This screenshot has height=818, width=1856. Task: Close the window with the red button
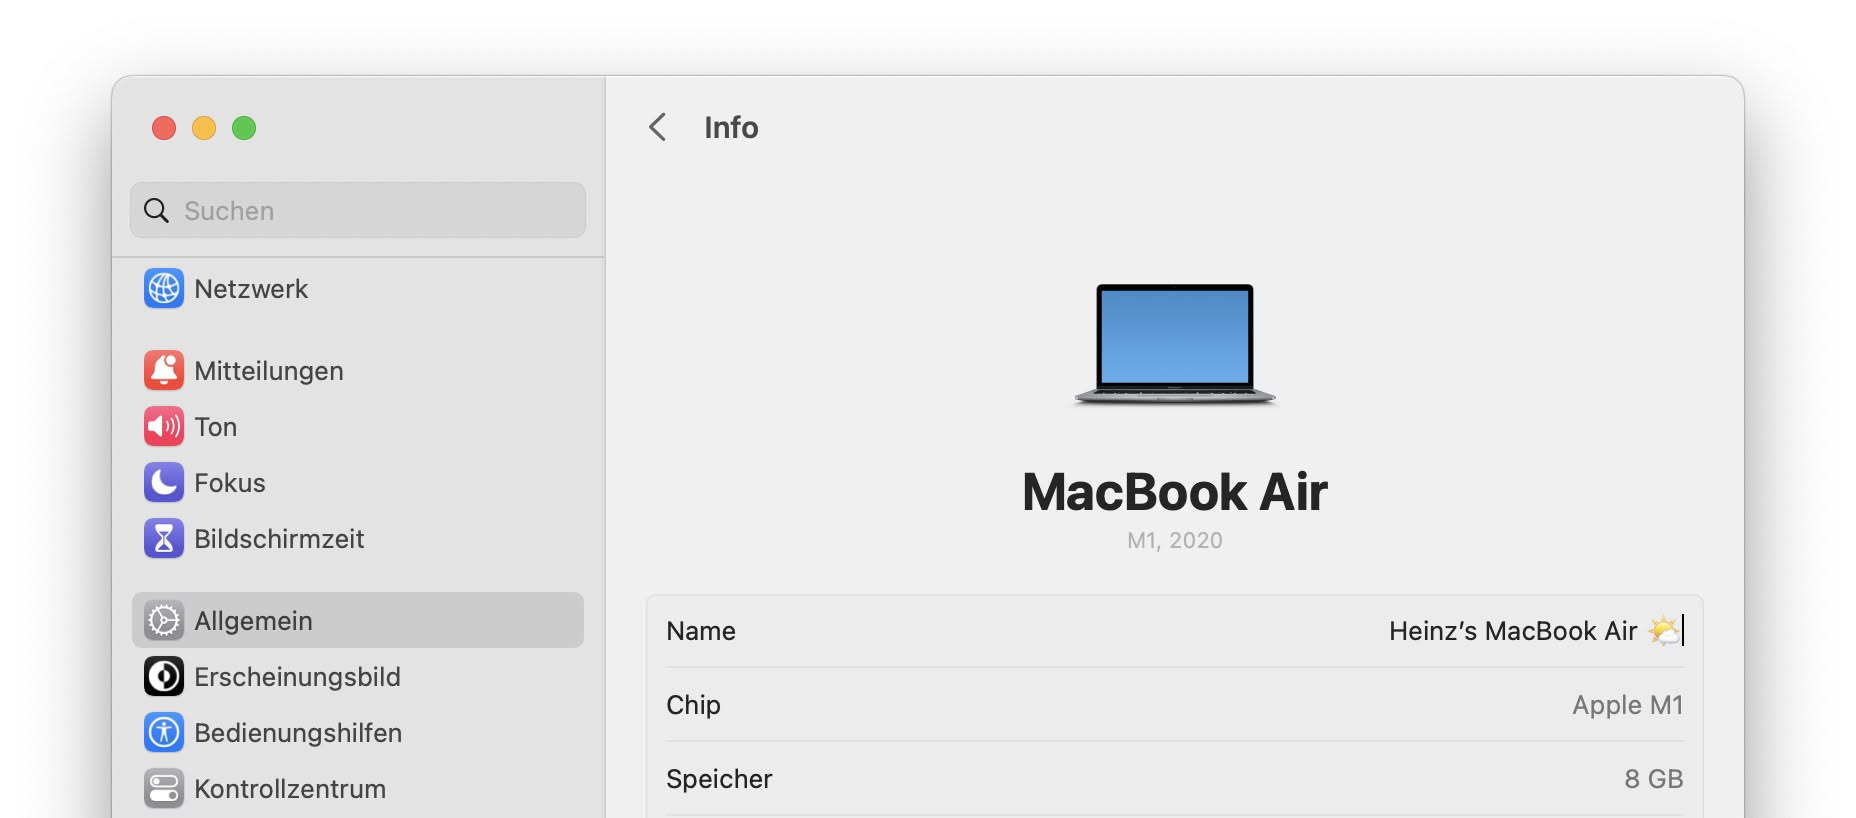point(164,128)
